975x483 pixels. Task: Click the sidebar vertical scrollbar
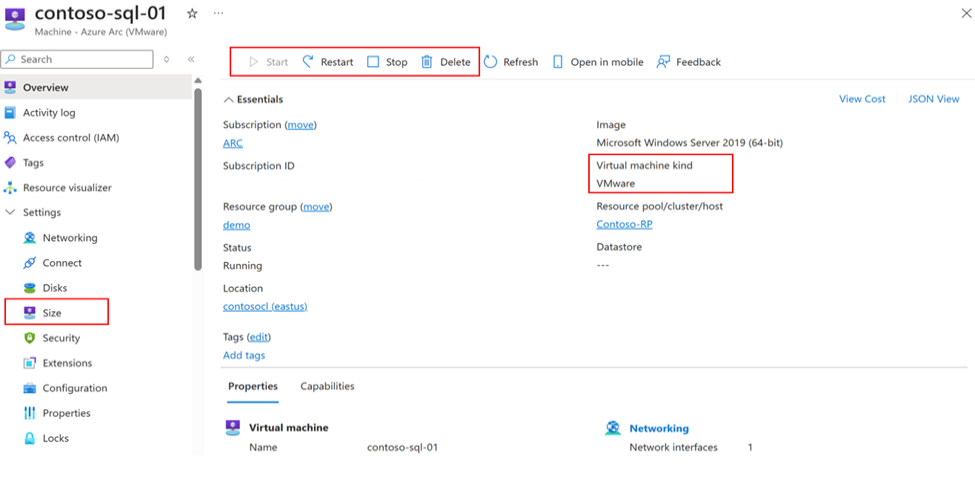coord(198,179)
